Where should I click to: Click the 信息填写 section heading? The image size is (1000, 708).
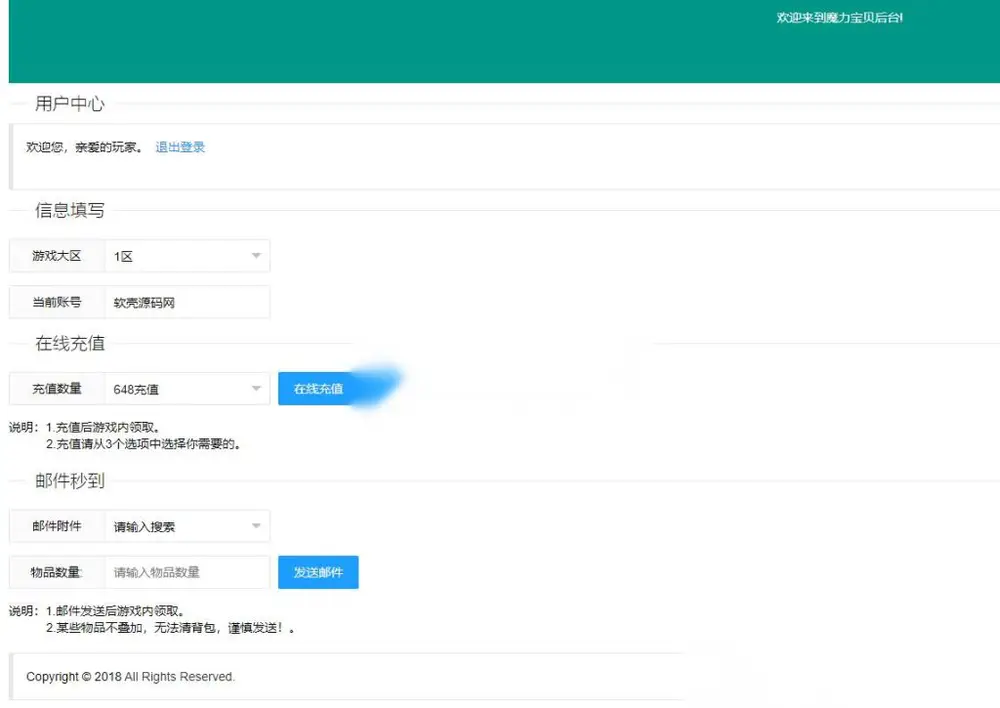click(x=70, y=210)
